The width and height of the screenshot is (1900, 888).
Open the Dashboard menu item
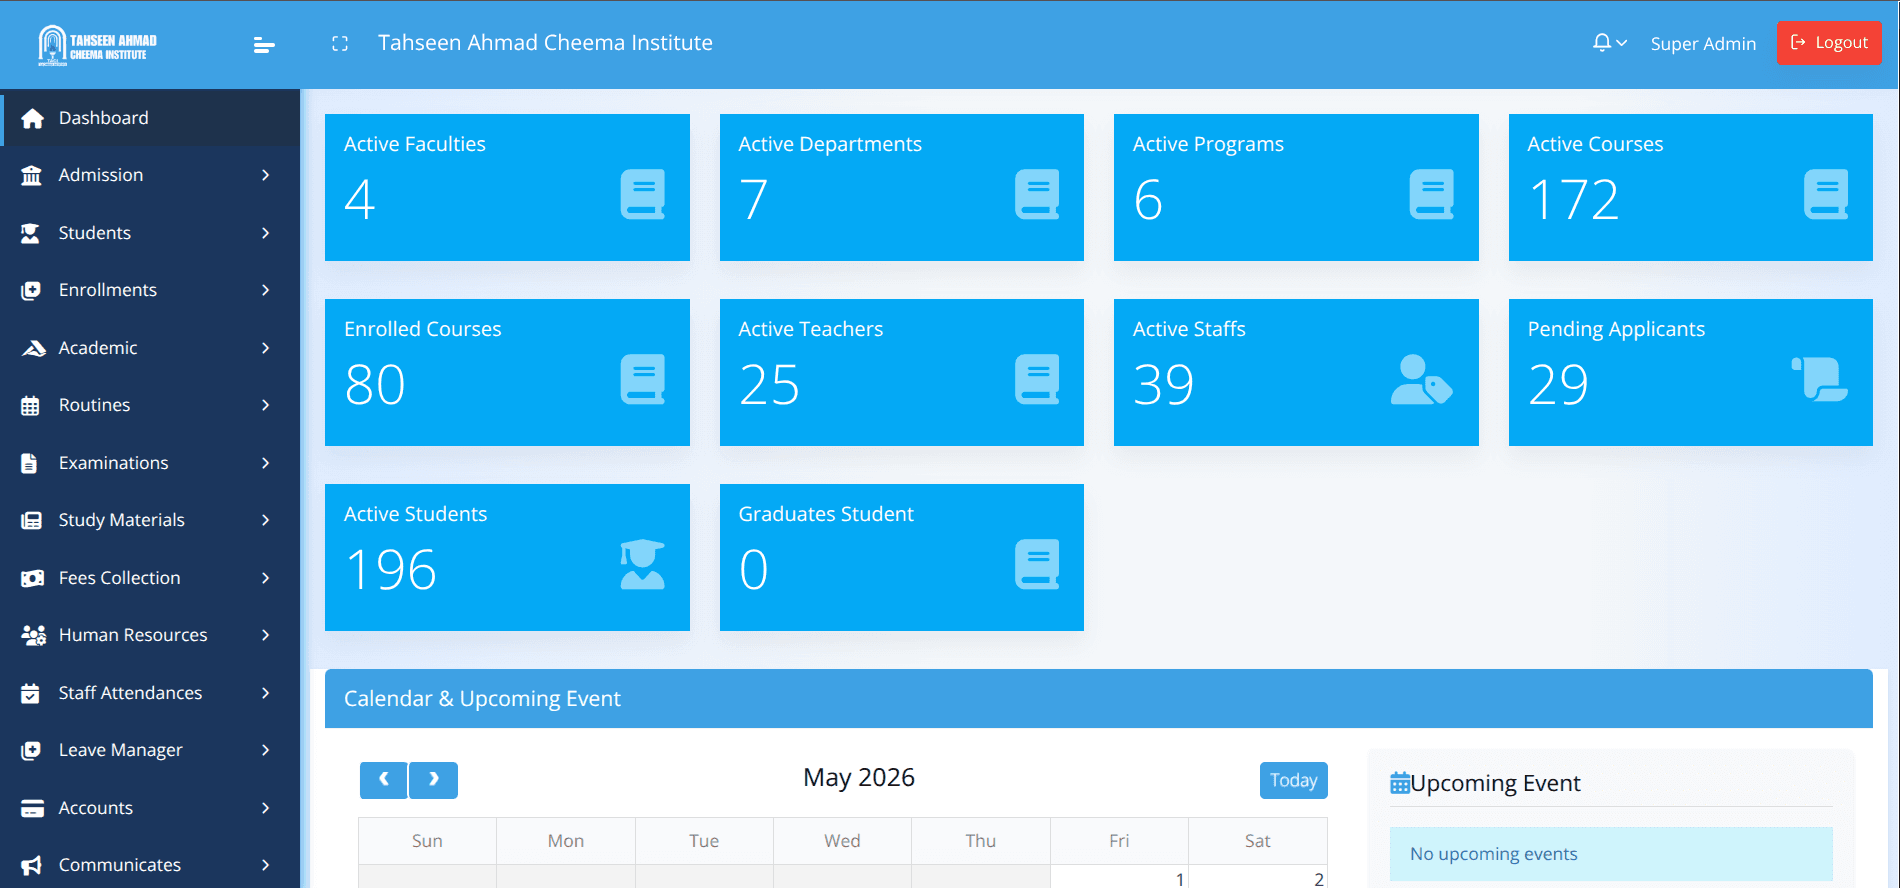pos(150,118)
